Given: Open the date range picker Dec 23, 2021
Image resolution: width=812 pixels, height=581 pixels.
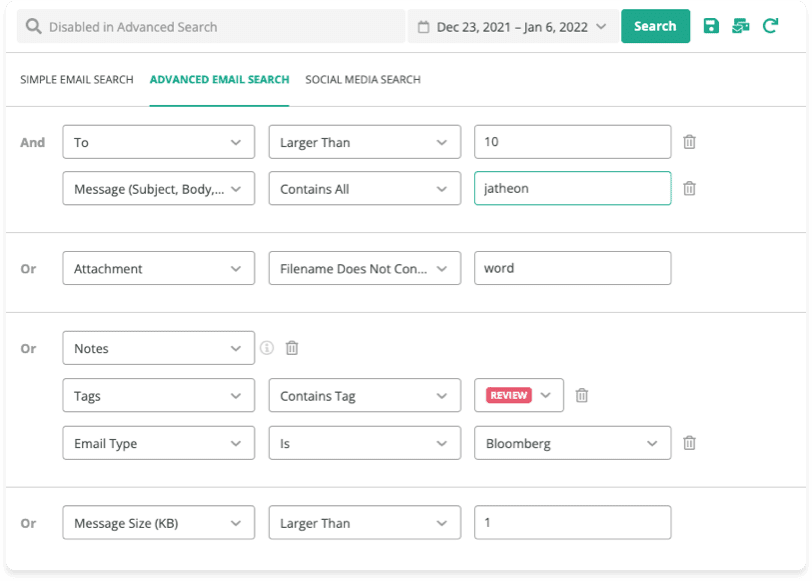Looking at the screenshot, I should click(513, 27).
